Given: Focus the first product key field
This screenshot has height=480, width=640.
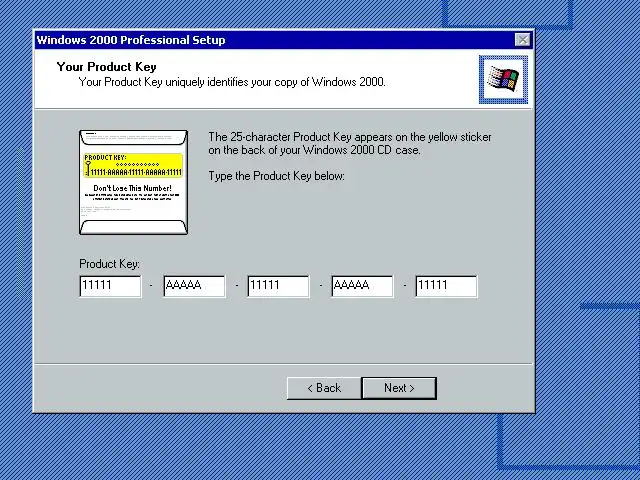Looking at the screenshot, I should tap(110, 286).
